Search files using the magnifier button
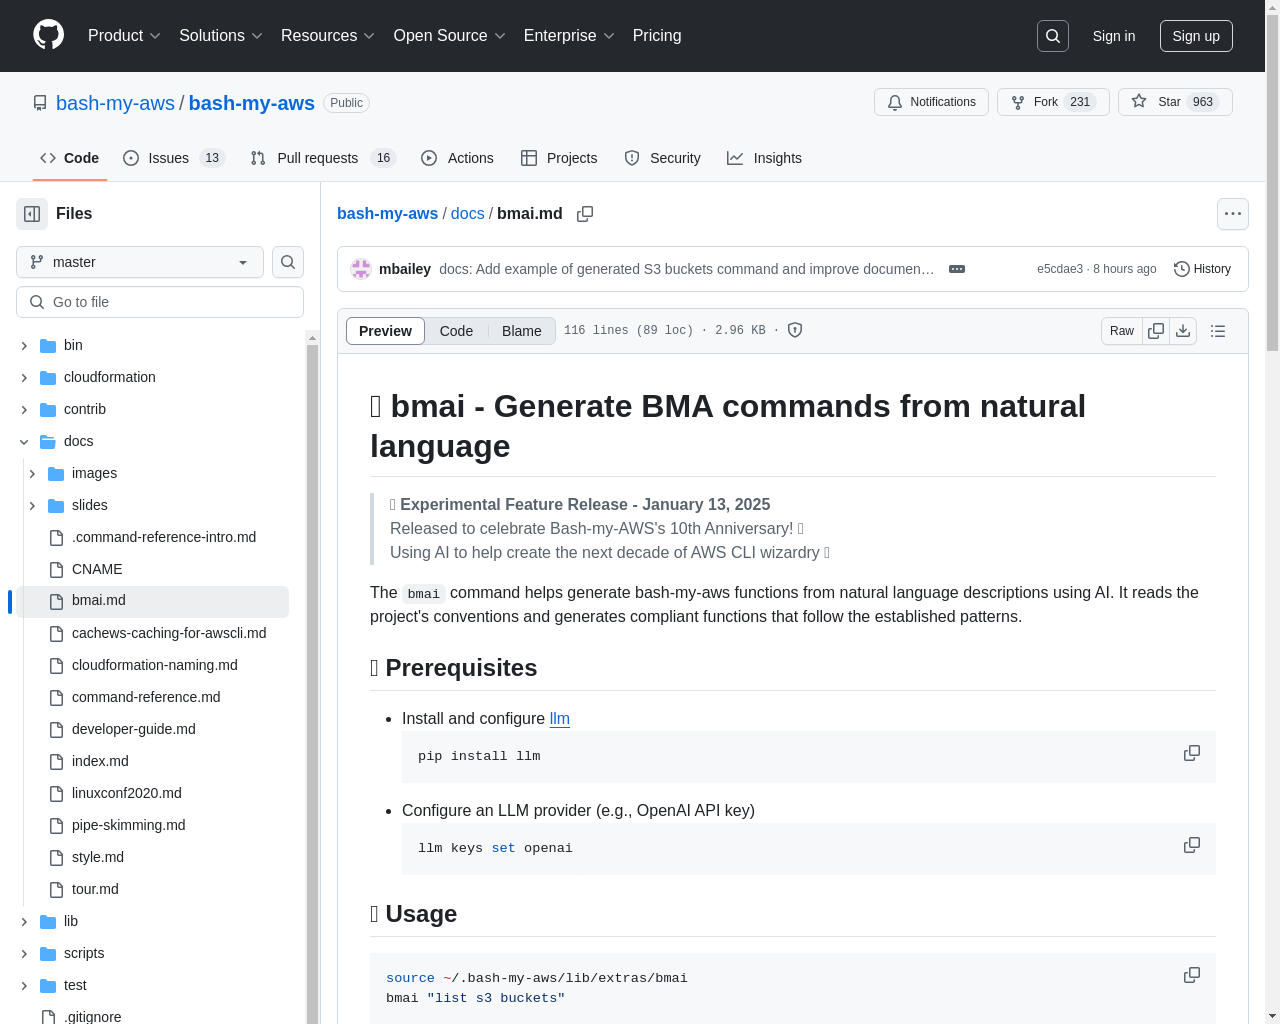Image resolution: width=1280 pixels, height=1024 pixels. pos(288,262)
